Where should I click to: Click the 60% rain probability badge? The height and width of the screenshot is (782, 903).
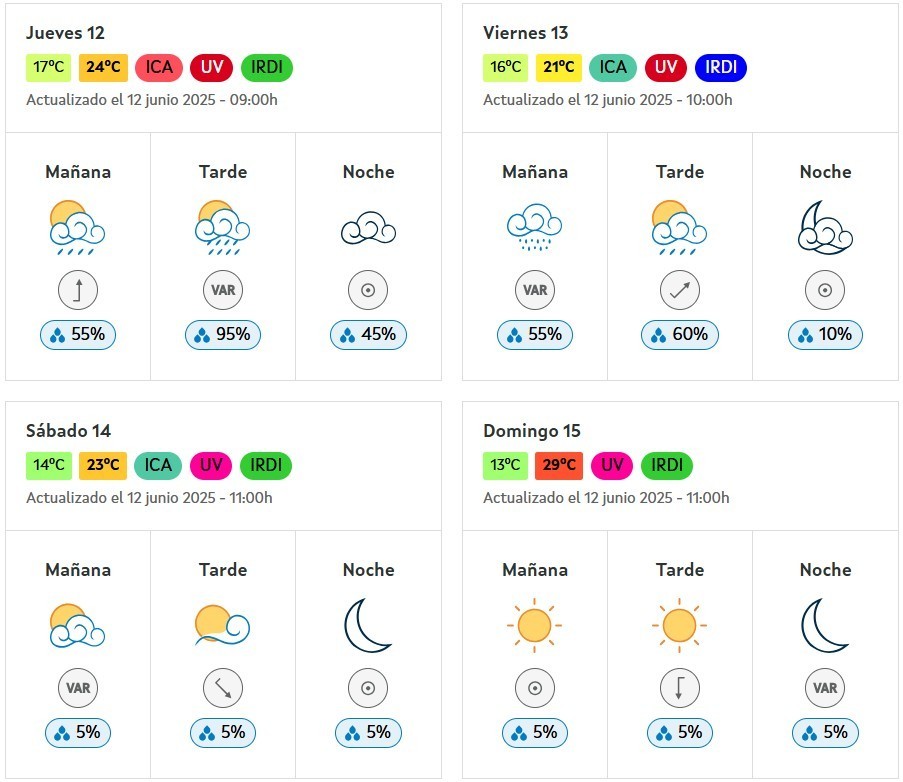click(680, 335)
